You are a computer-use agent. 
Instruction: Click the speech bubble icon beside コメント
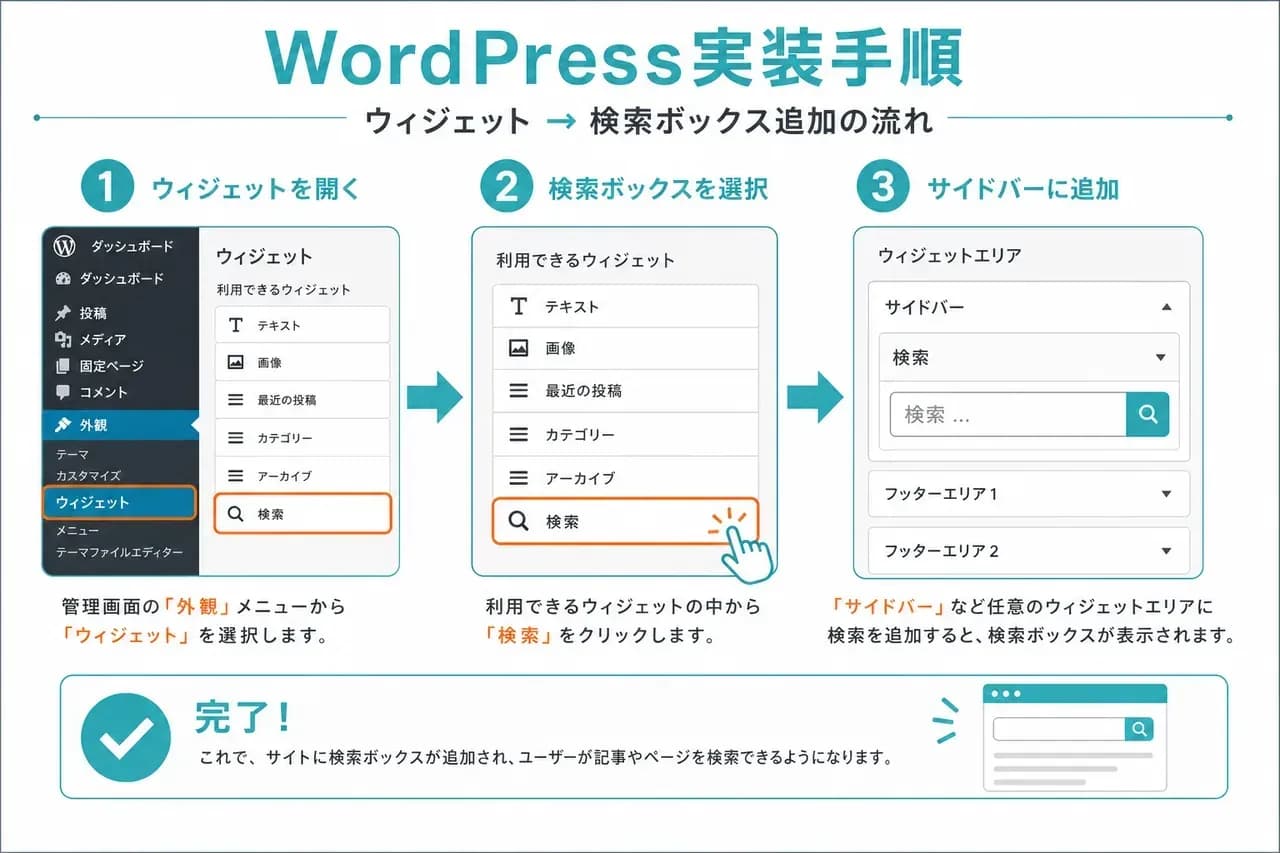tap(64, 392)
